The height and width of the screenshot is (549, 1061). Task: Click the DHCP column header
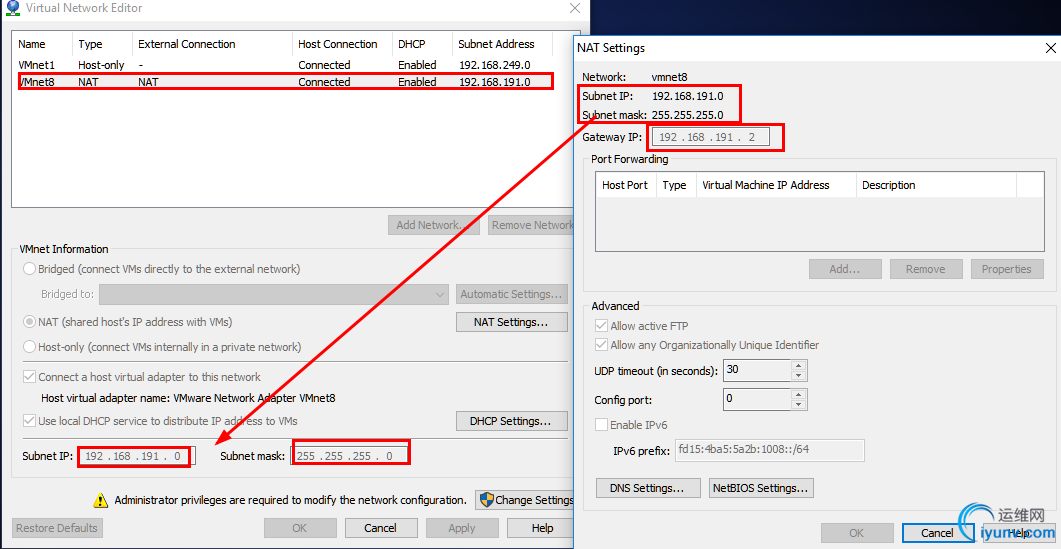422,44
